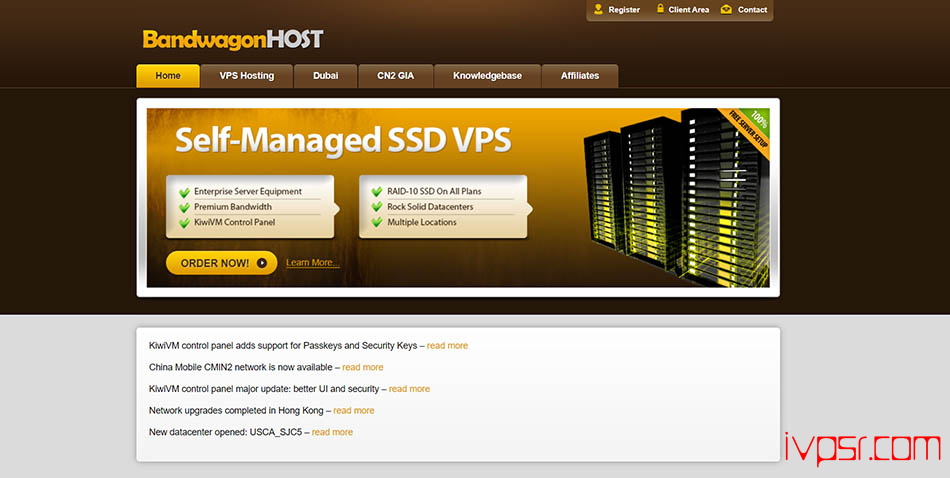Click the KiwiVM Passkeys and Security Keys news text
The width and height of the screenshot is (950, 478).
283,345
